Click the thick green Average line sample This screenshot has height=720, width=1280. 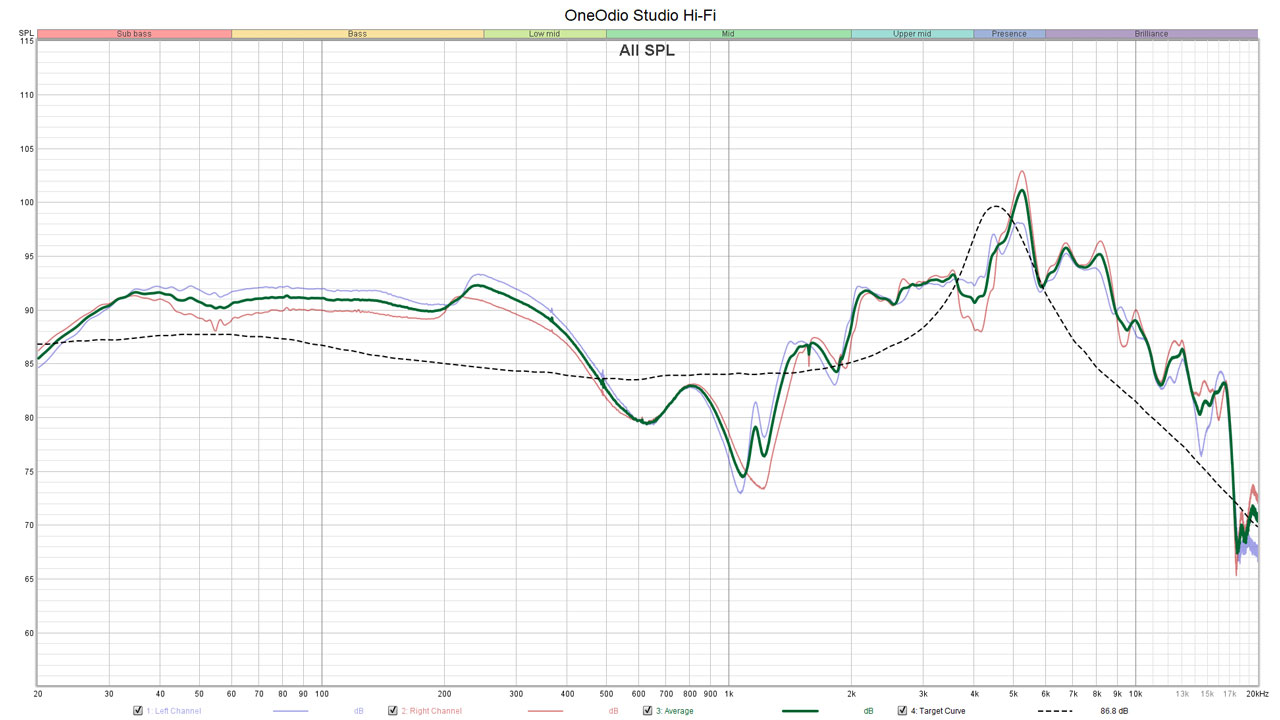(799, 711)
